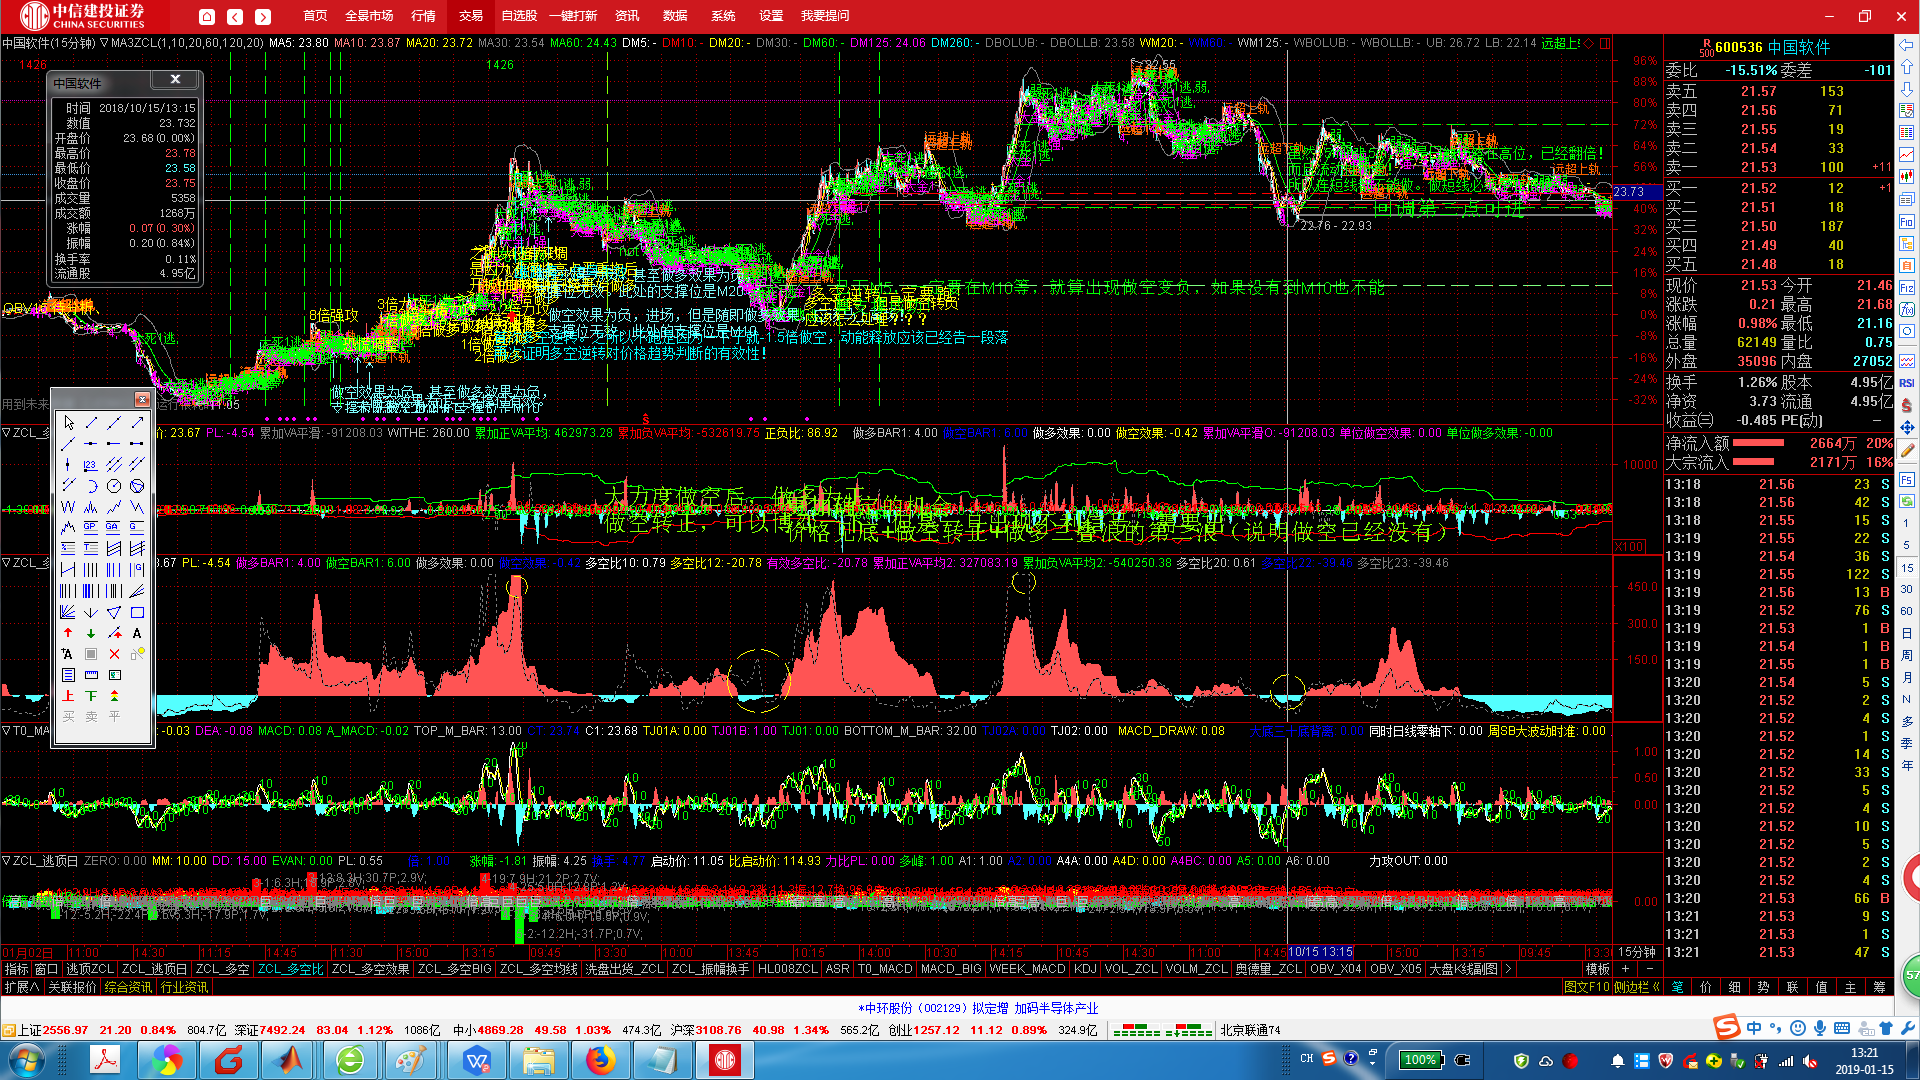Switch to weekly 周 period
The image size is (1920, 1080).
(1907, 655)
